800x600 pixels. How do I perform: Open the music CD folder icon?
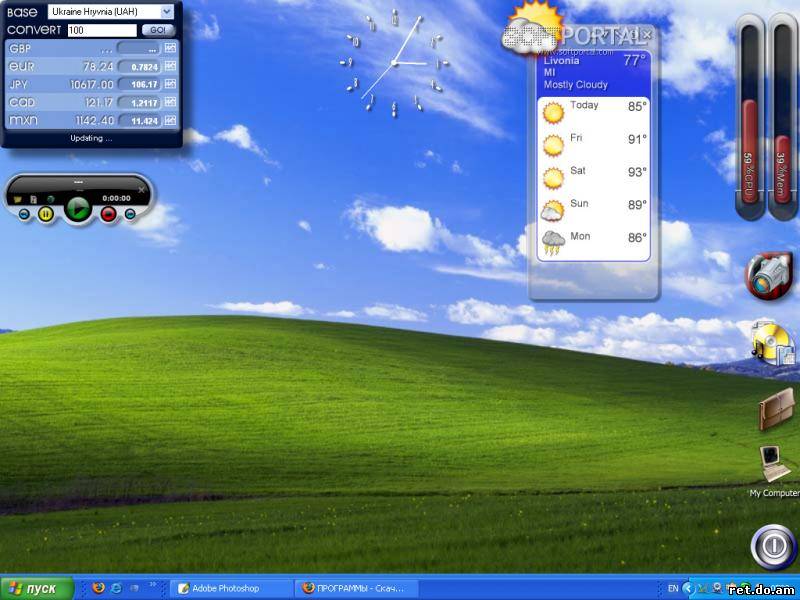(x=771, y=342)
